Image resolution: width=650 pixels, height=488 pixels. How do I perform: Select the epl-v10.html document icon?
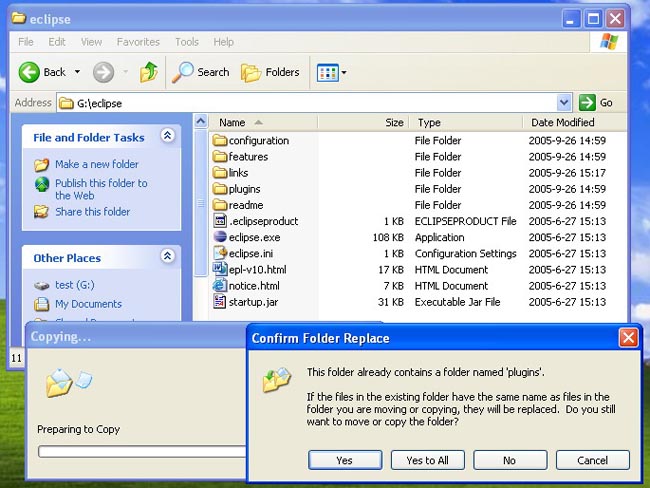pyautogui.click(x=220, y=270)
